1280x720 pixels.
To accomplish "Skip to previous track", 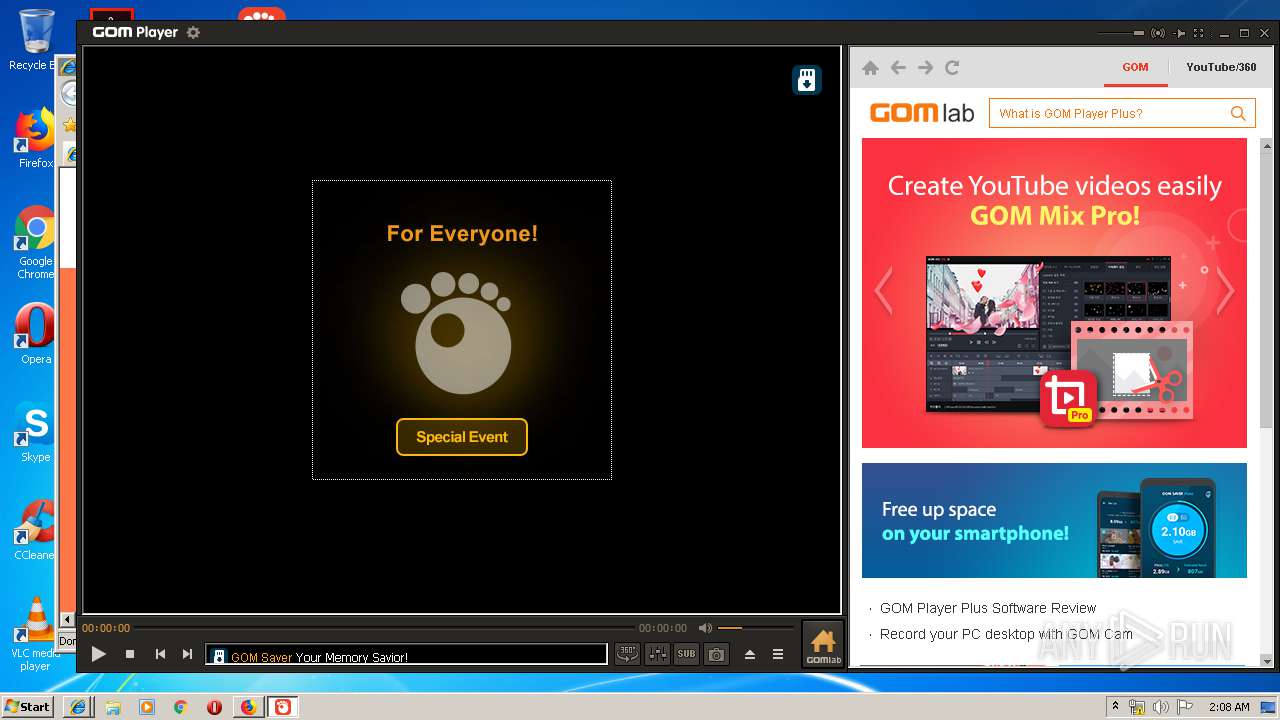I will (160, 654).
